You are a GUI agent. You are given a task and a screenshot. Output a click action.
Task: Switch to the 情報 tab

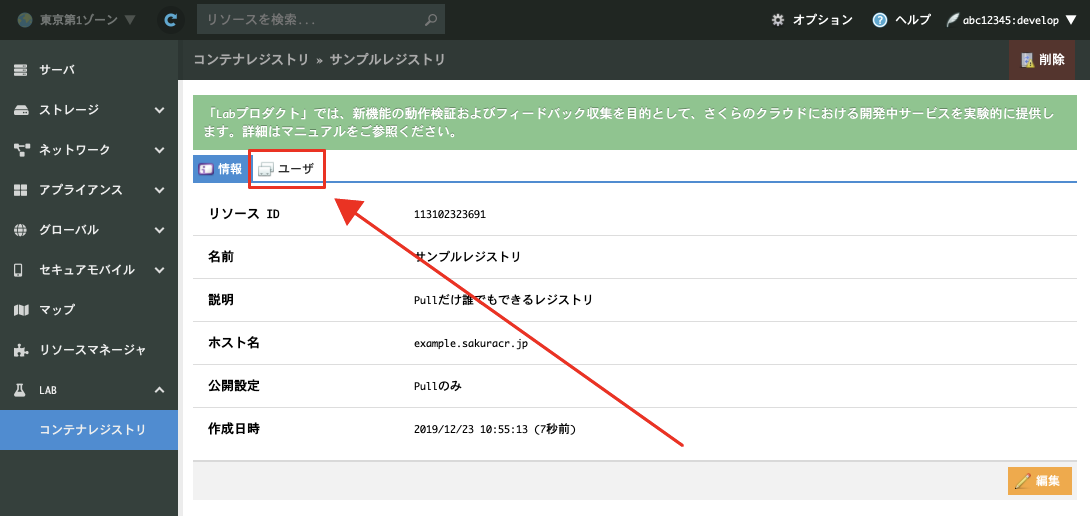click(x=221, y=168)
